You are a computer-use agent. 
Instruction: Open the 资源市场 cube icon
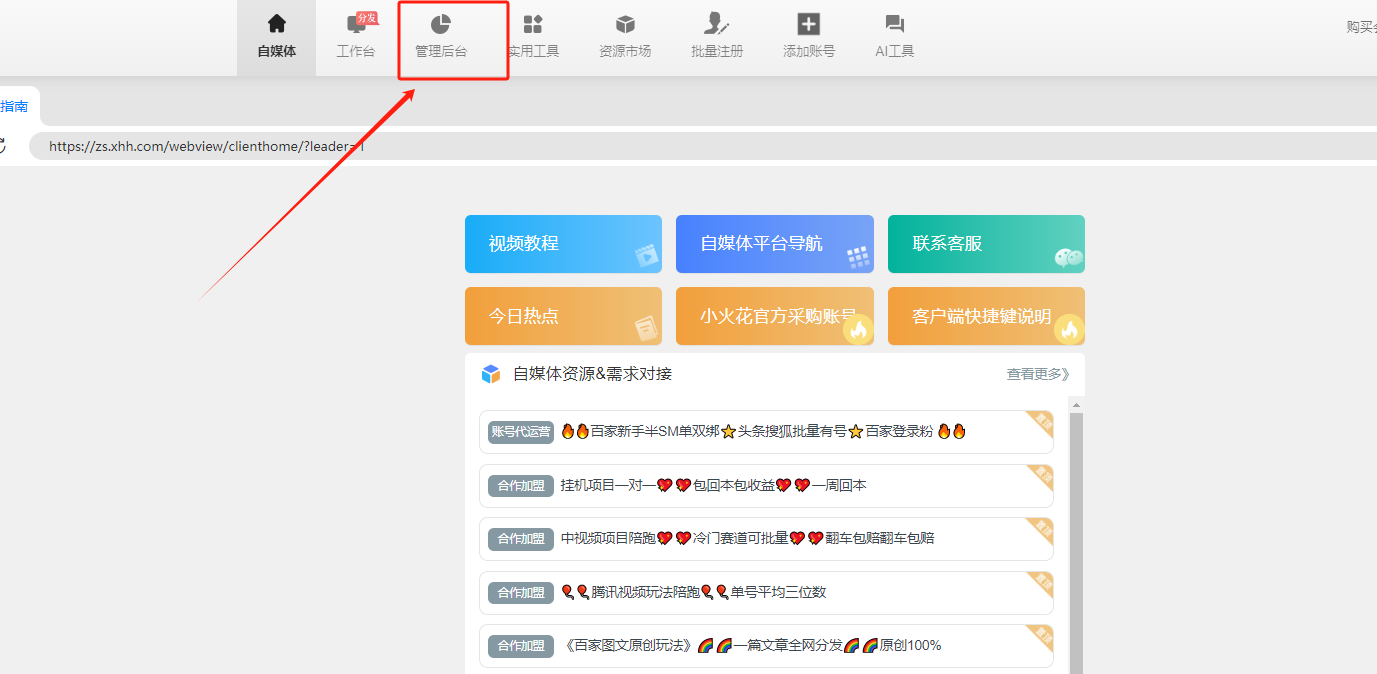click(x=625, y=25)
